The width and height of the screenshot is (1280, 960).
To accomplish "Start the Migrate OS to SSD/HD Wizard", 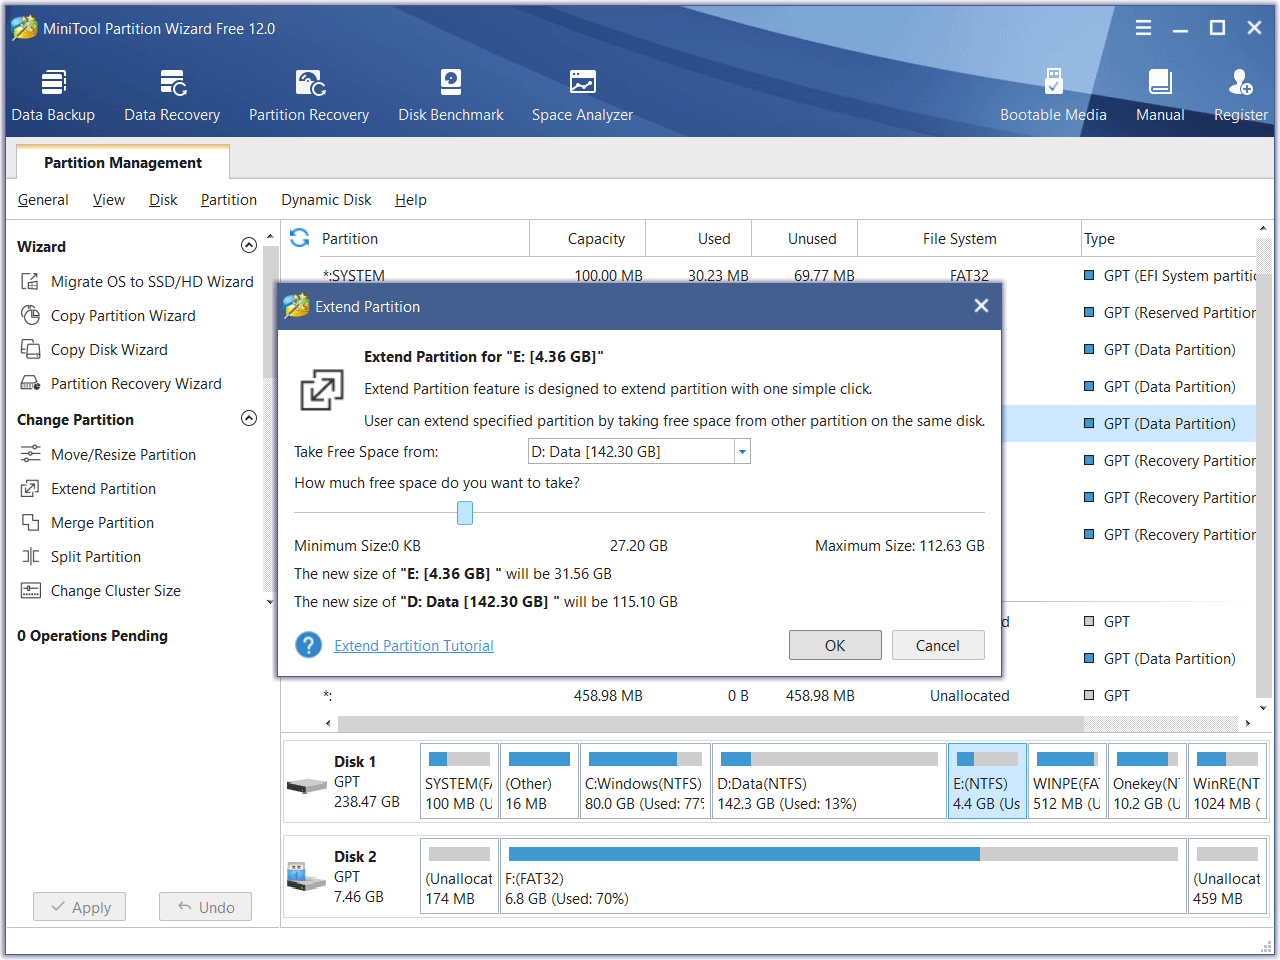I will (137, 282).
